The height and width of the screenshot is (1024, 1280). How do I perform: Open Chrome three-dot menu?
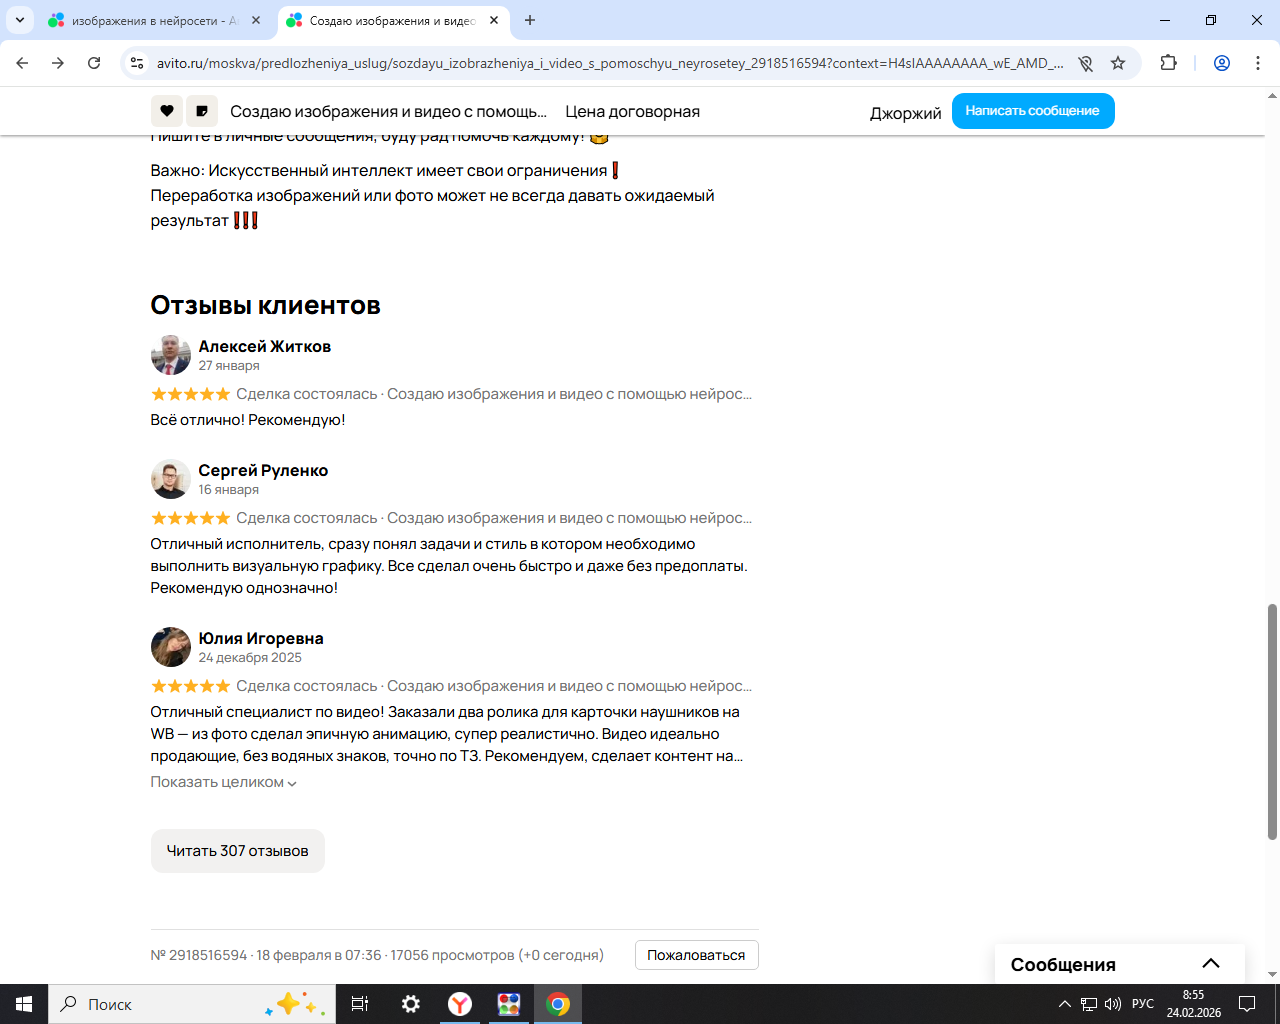click(1258, 63)
